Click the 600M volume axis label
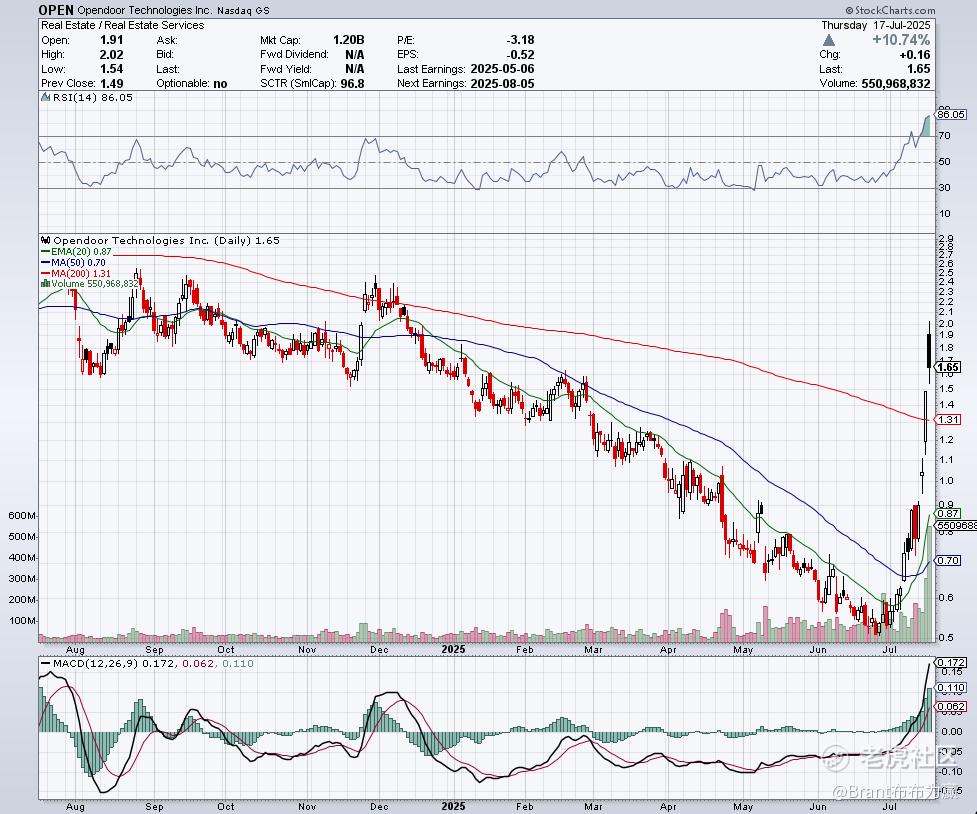Viewport: 977px width, 814px height. (x=22, y=515)
